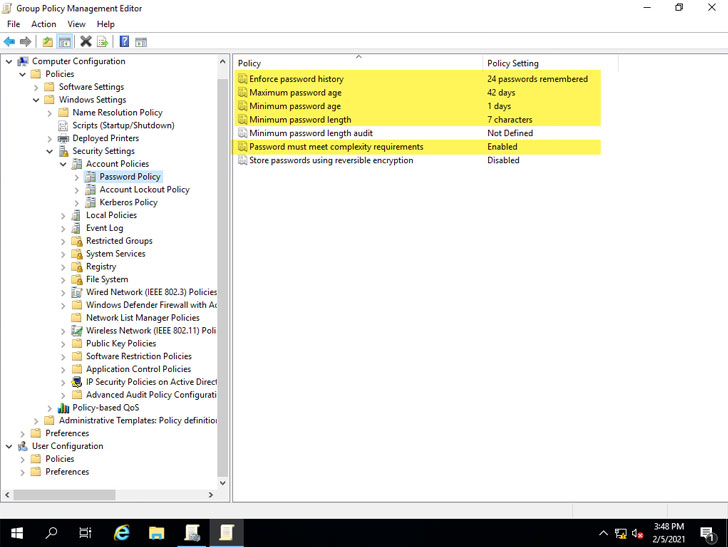728x547 pixels.
Task: Click the 7 characters setting value
Action: click(x=509, y=119)
